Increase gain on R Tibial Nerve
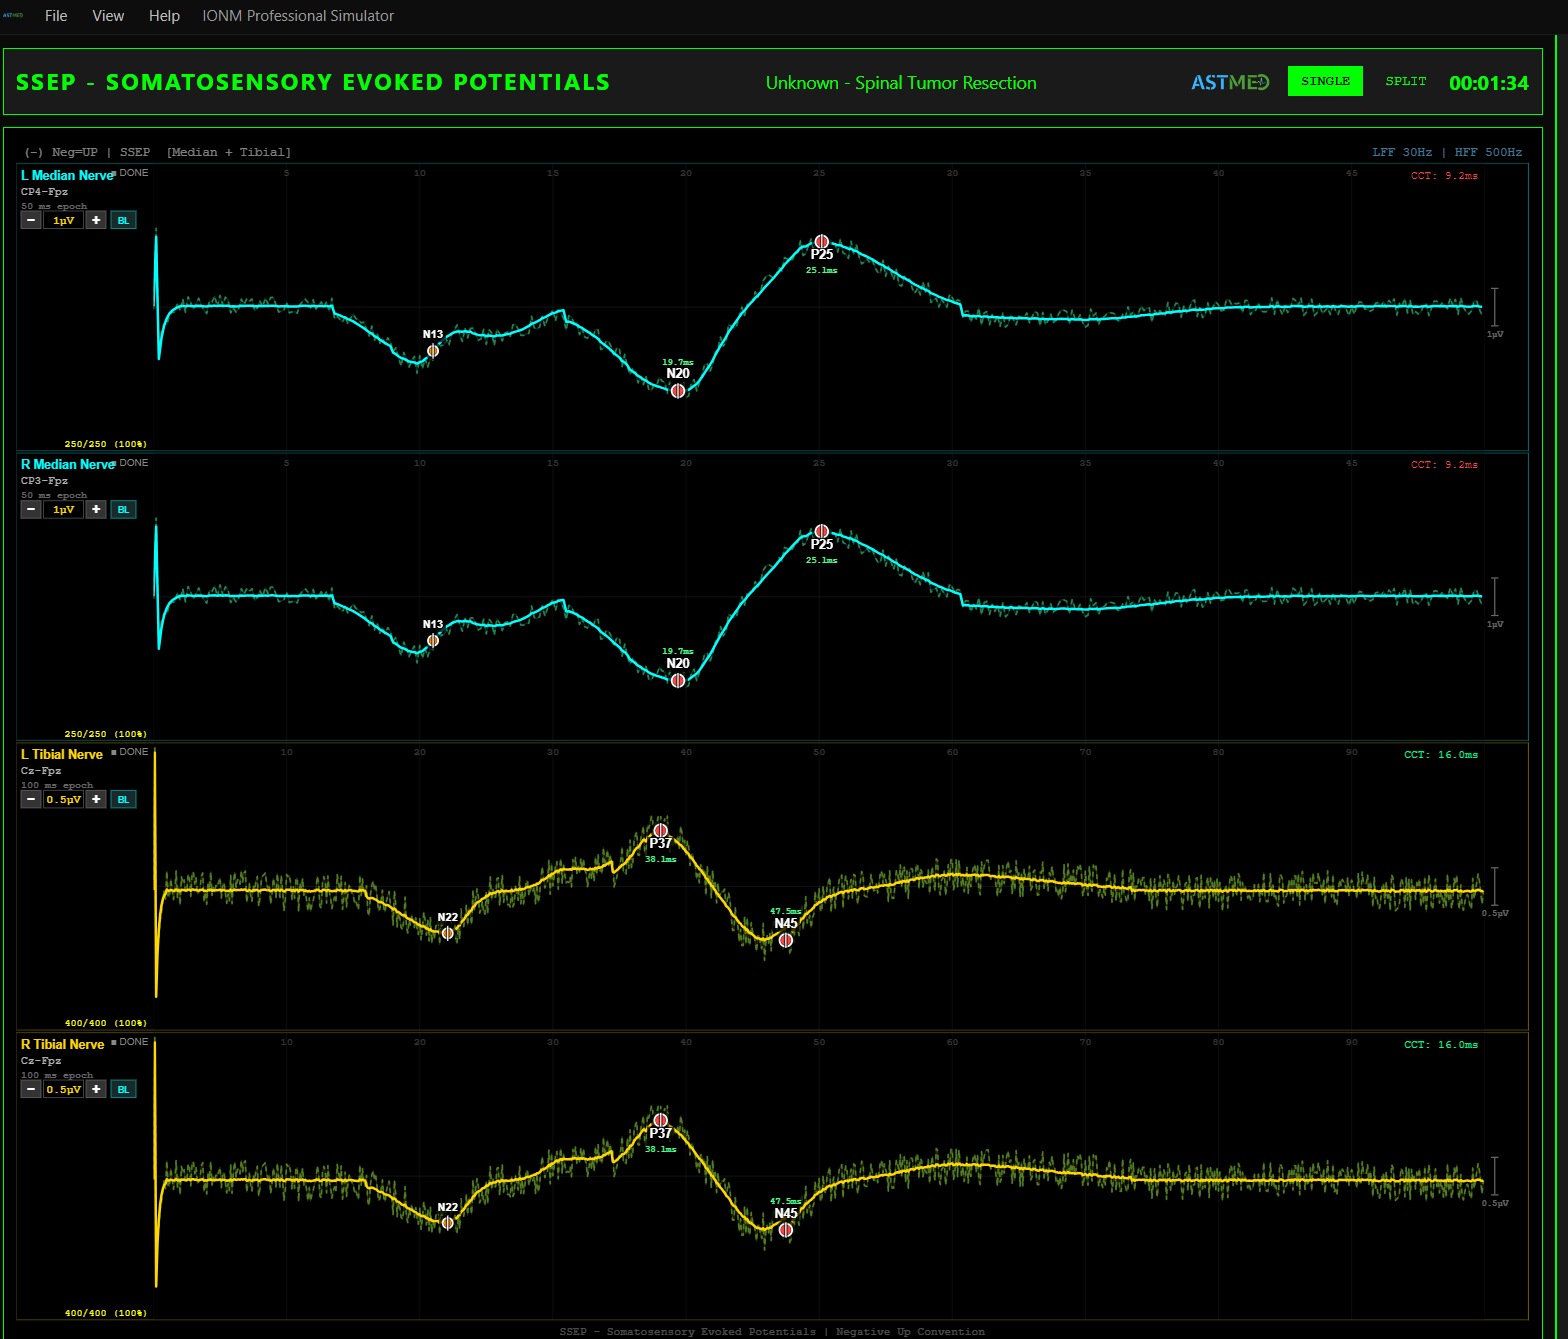This screenshot has height=1339, width=1568. 96,1089
